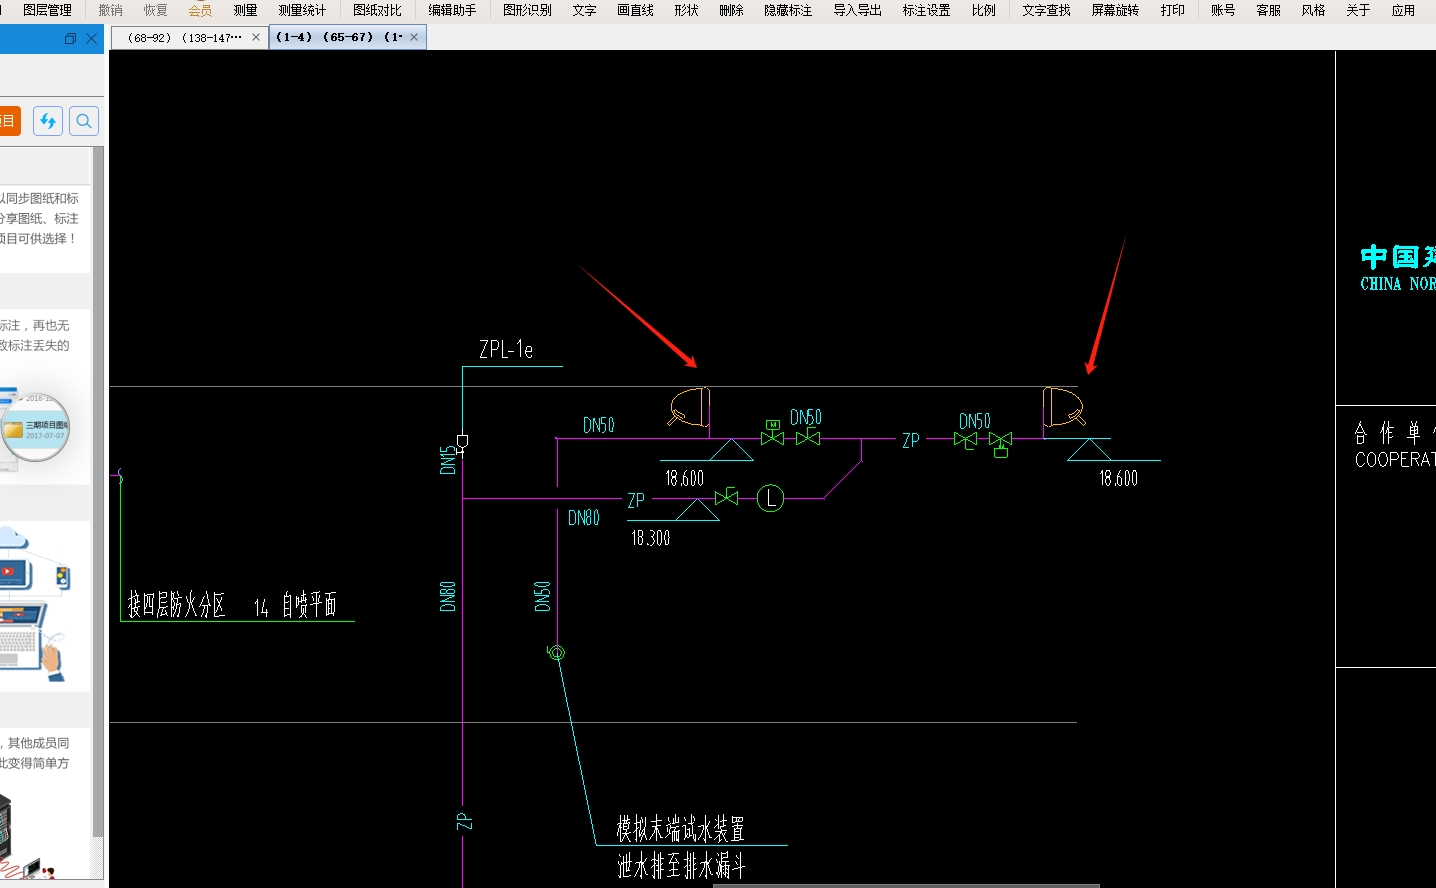The image size is (1436, 888).
Task: Click the 合作单 title block text
Action: 1394,433
